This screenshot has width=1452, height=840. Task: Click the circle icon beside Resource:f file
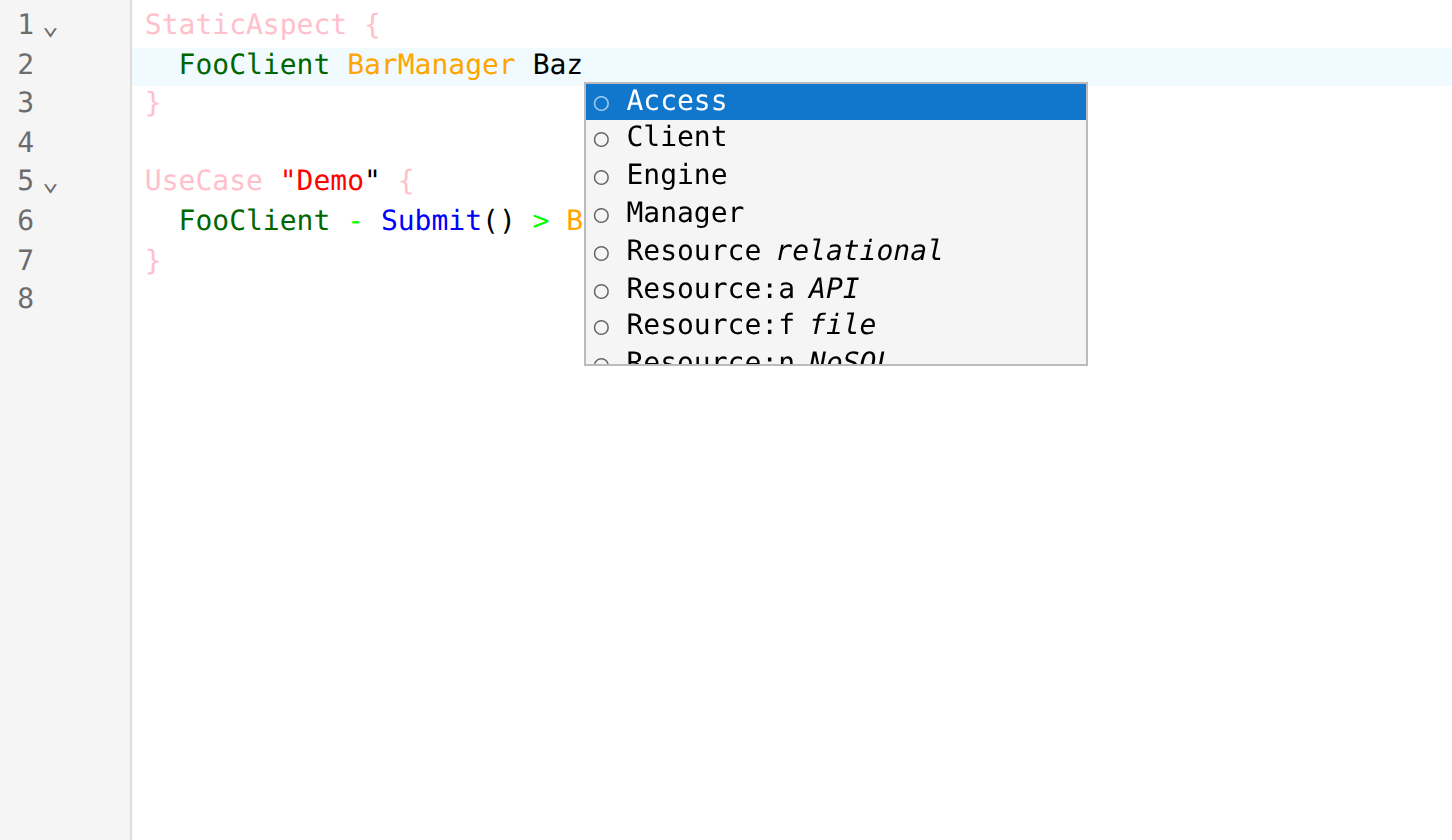pos(601,328)
